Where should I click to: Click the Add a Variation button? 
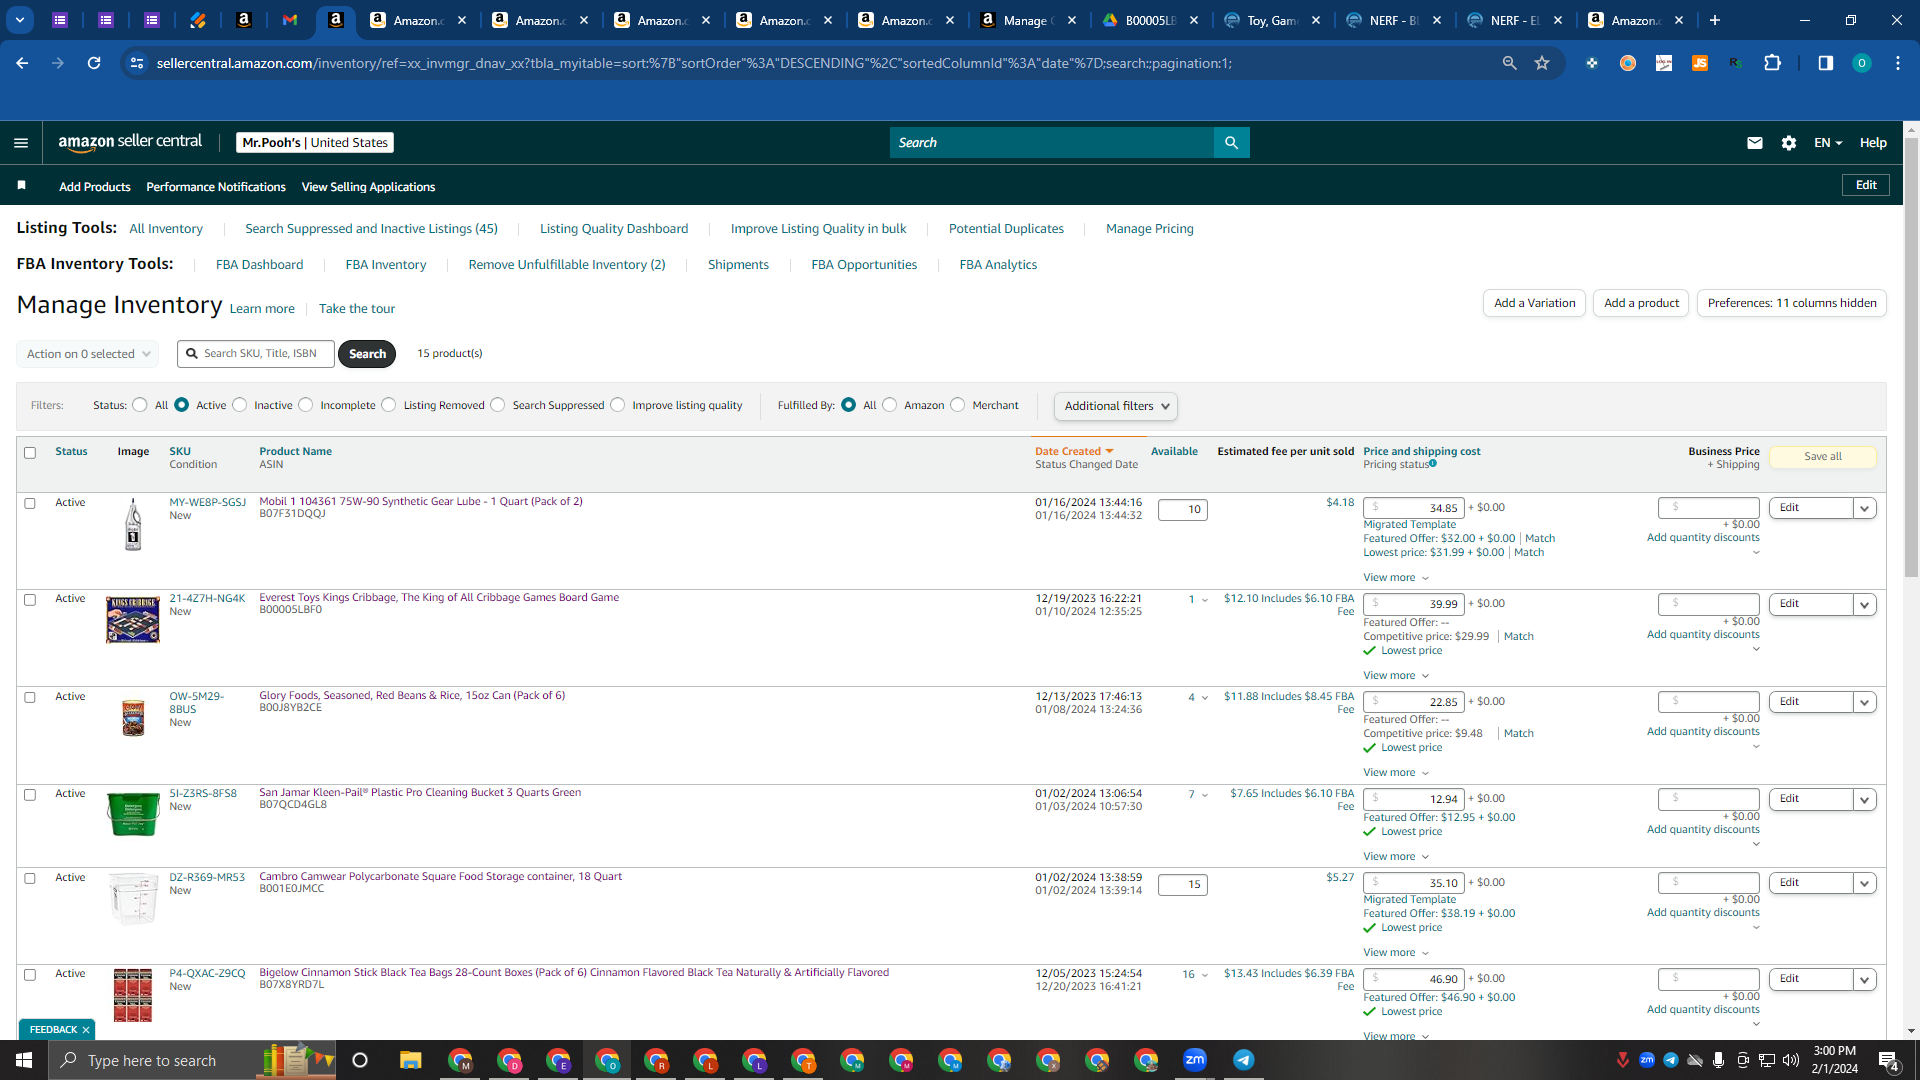(x=1534, y=303)
